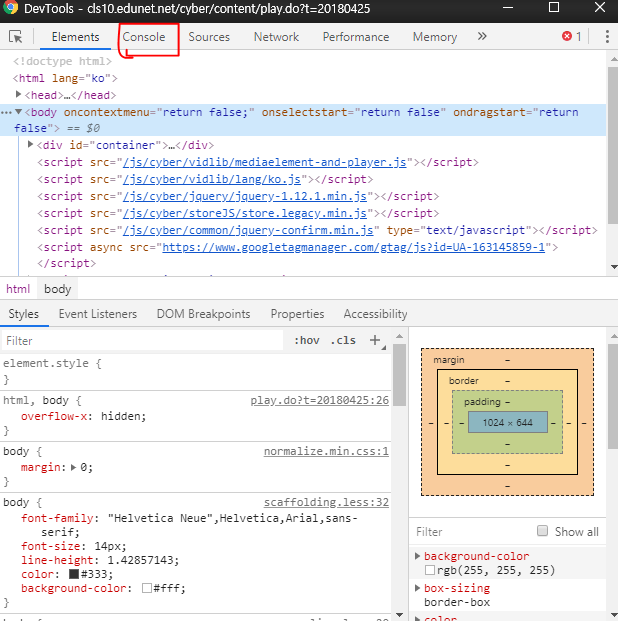Expand the head element node
Screen dimensions: 618x621
point(18,94)
